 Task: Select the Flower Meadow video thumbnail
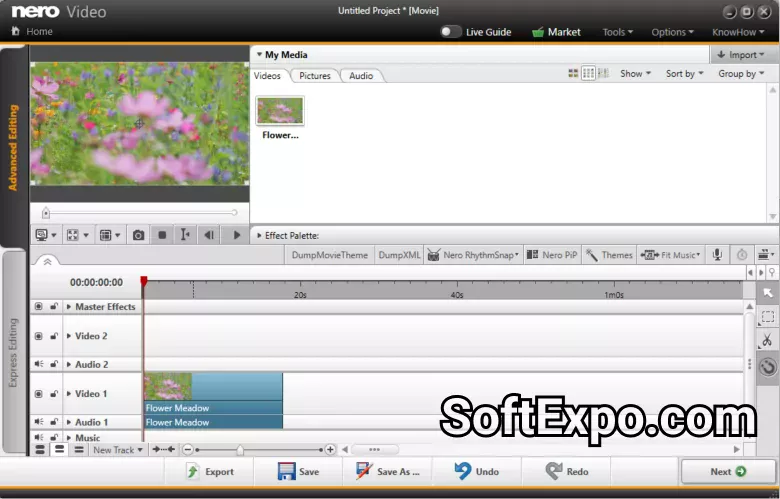coord(280,111)
